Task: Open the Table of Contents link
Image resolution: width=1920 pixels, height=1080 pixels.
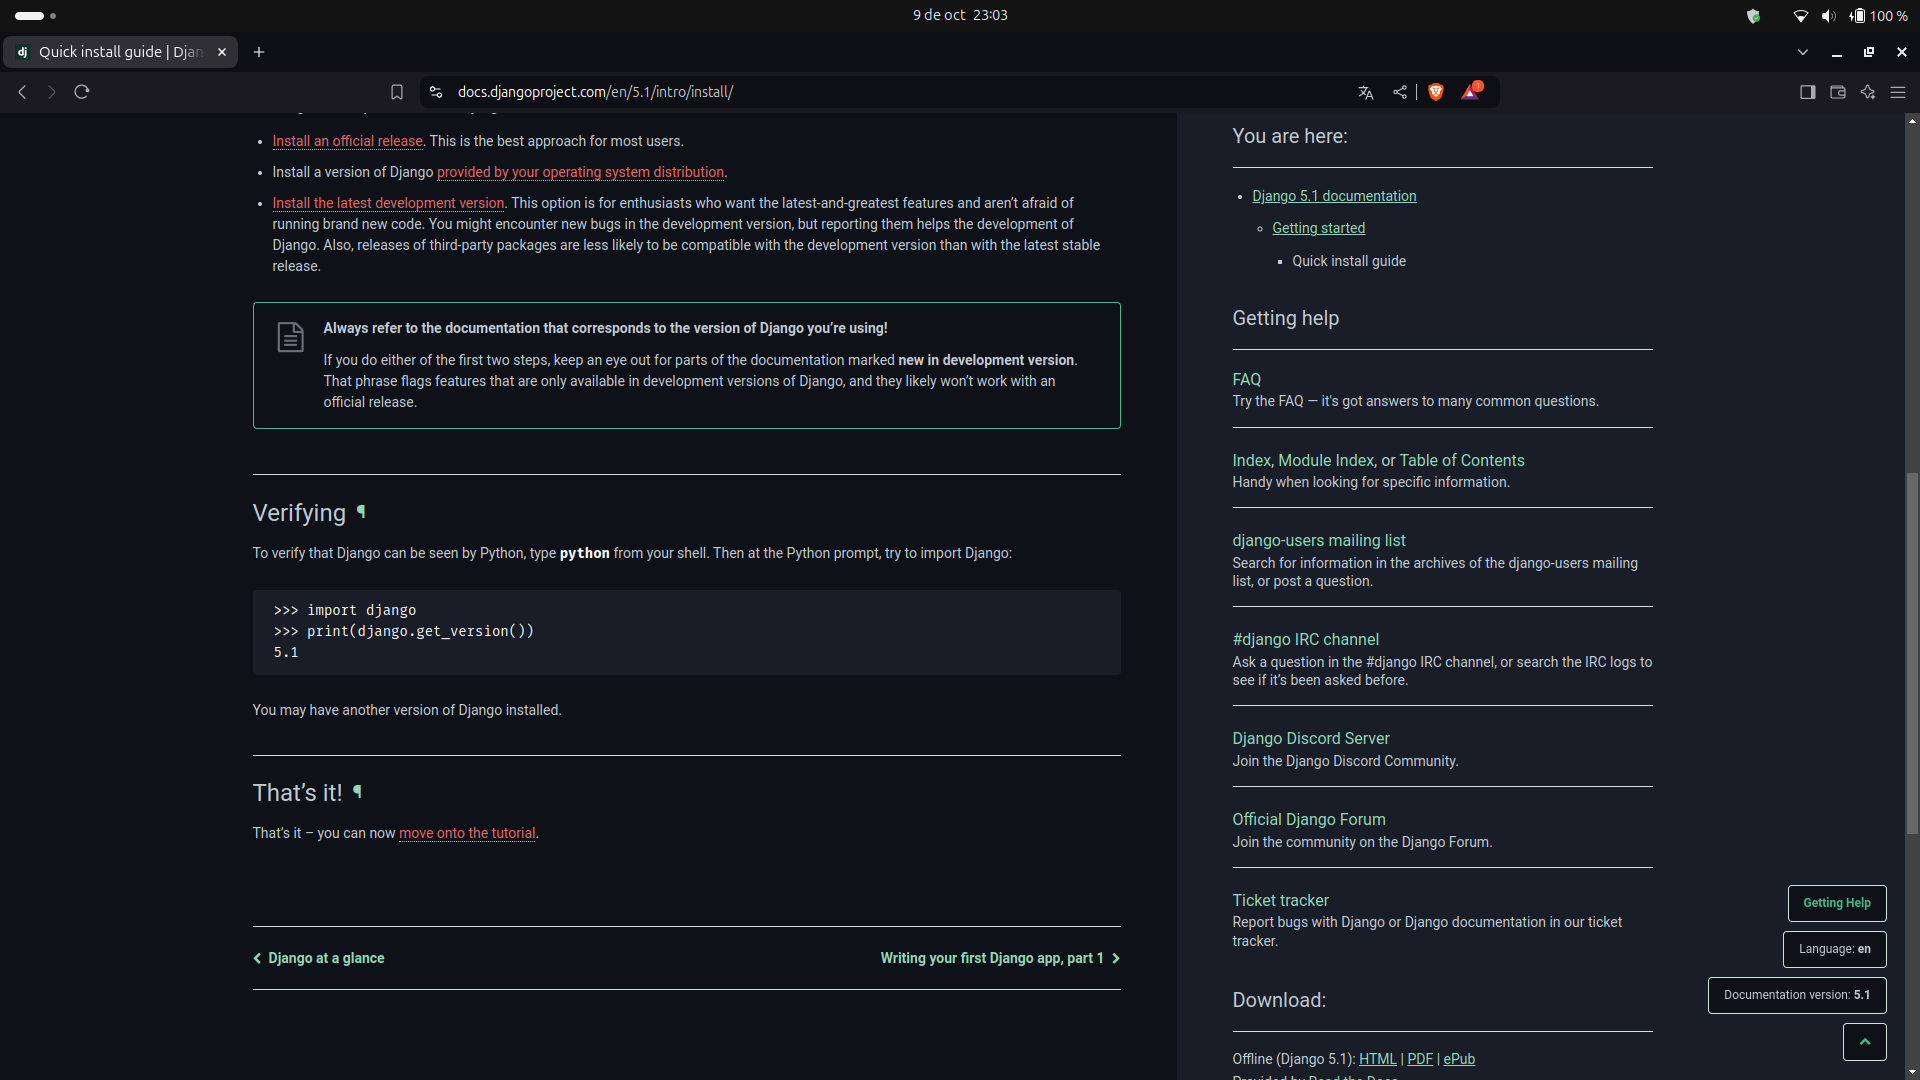Action: 1461,460
